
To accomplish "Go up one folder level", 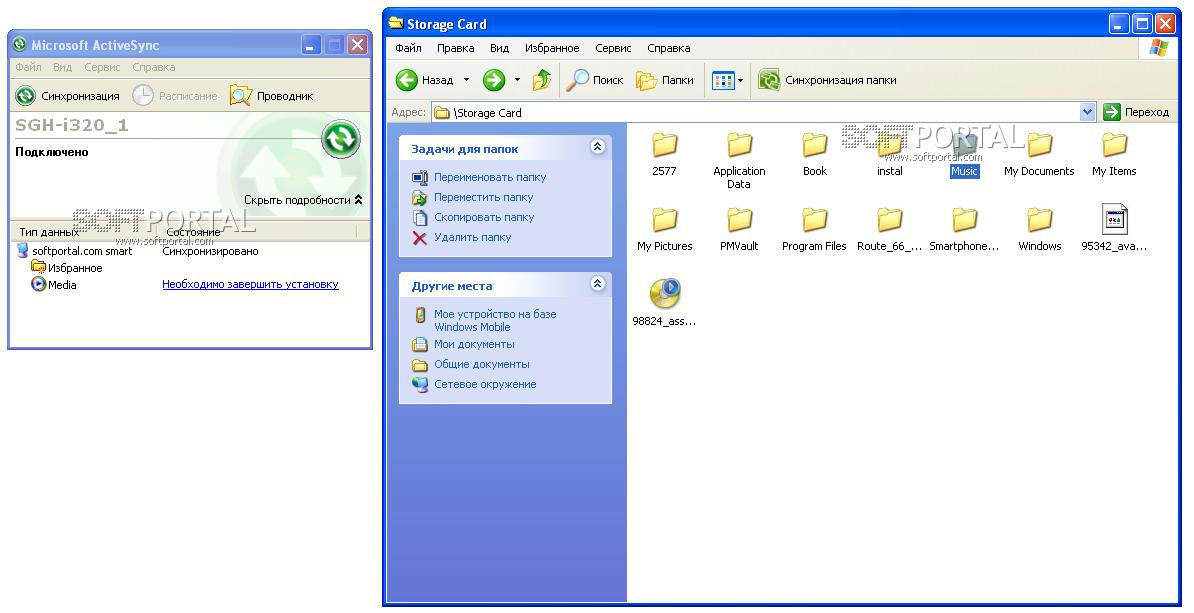I will pyautogui.click(x=541, y=80).
